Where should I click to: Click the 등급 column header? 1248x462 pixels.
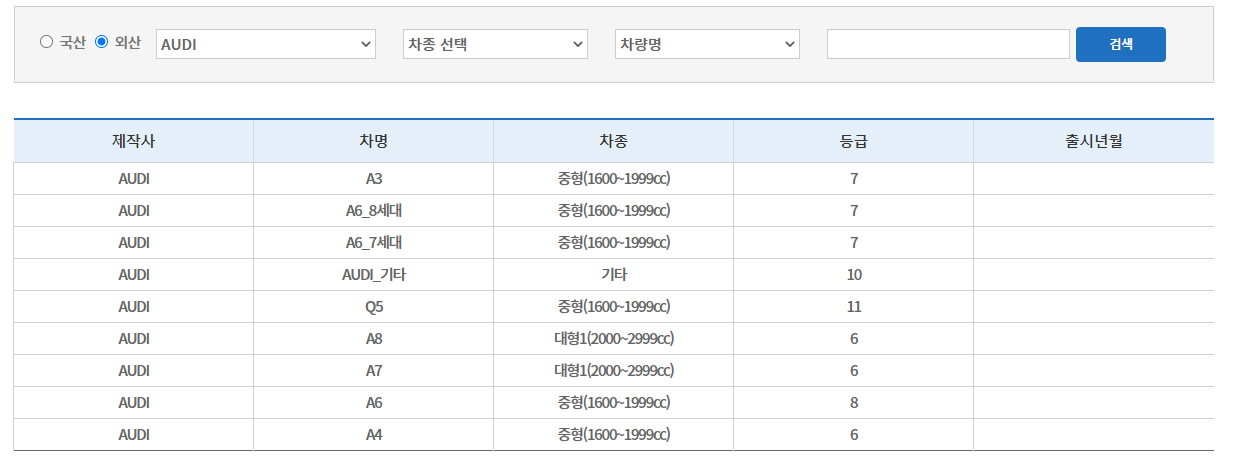853,141
